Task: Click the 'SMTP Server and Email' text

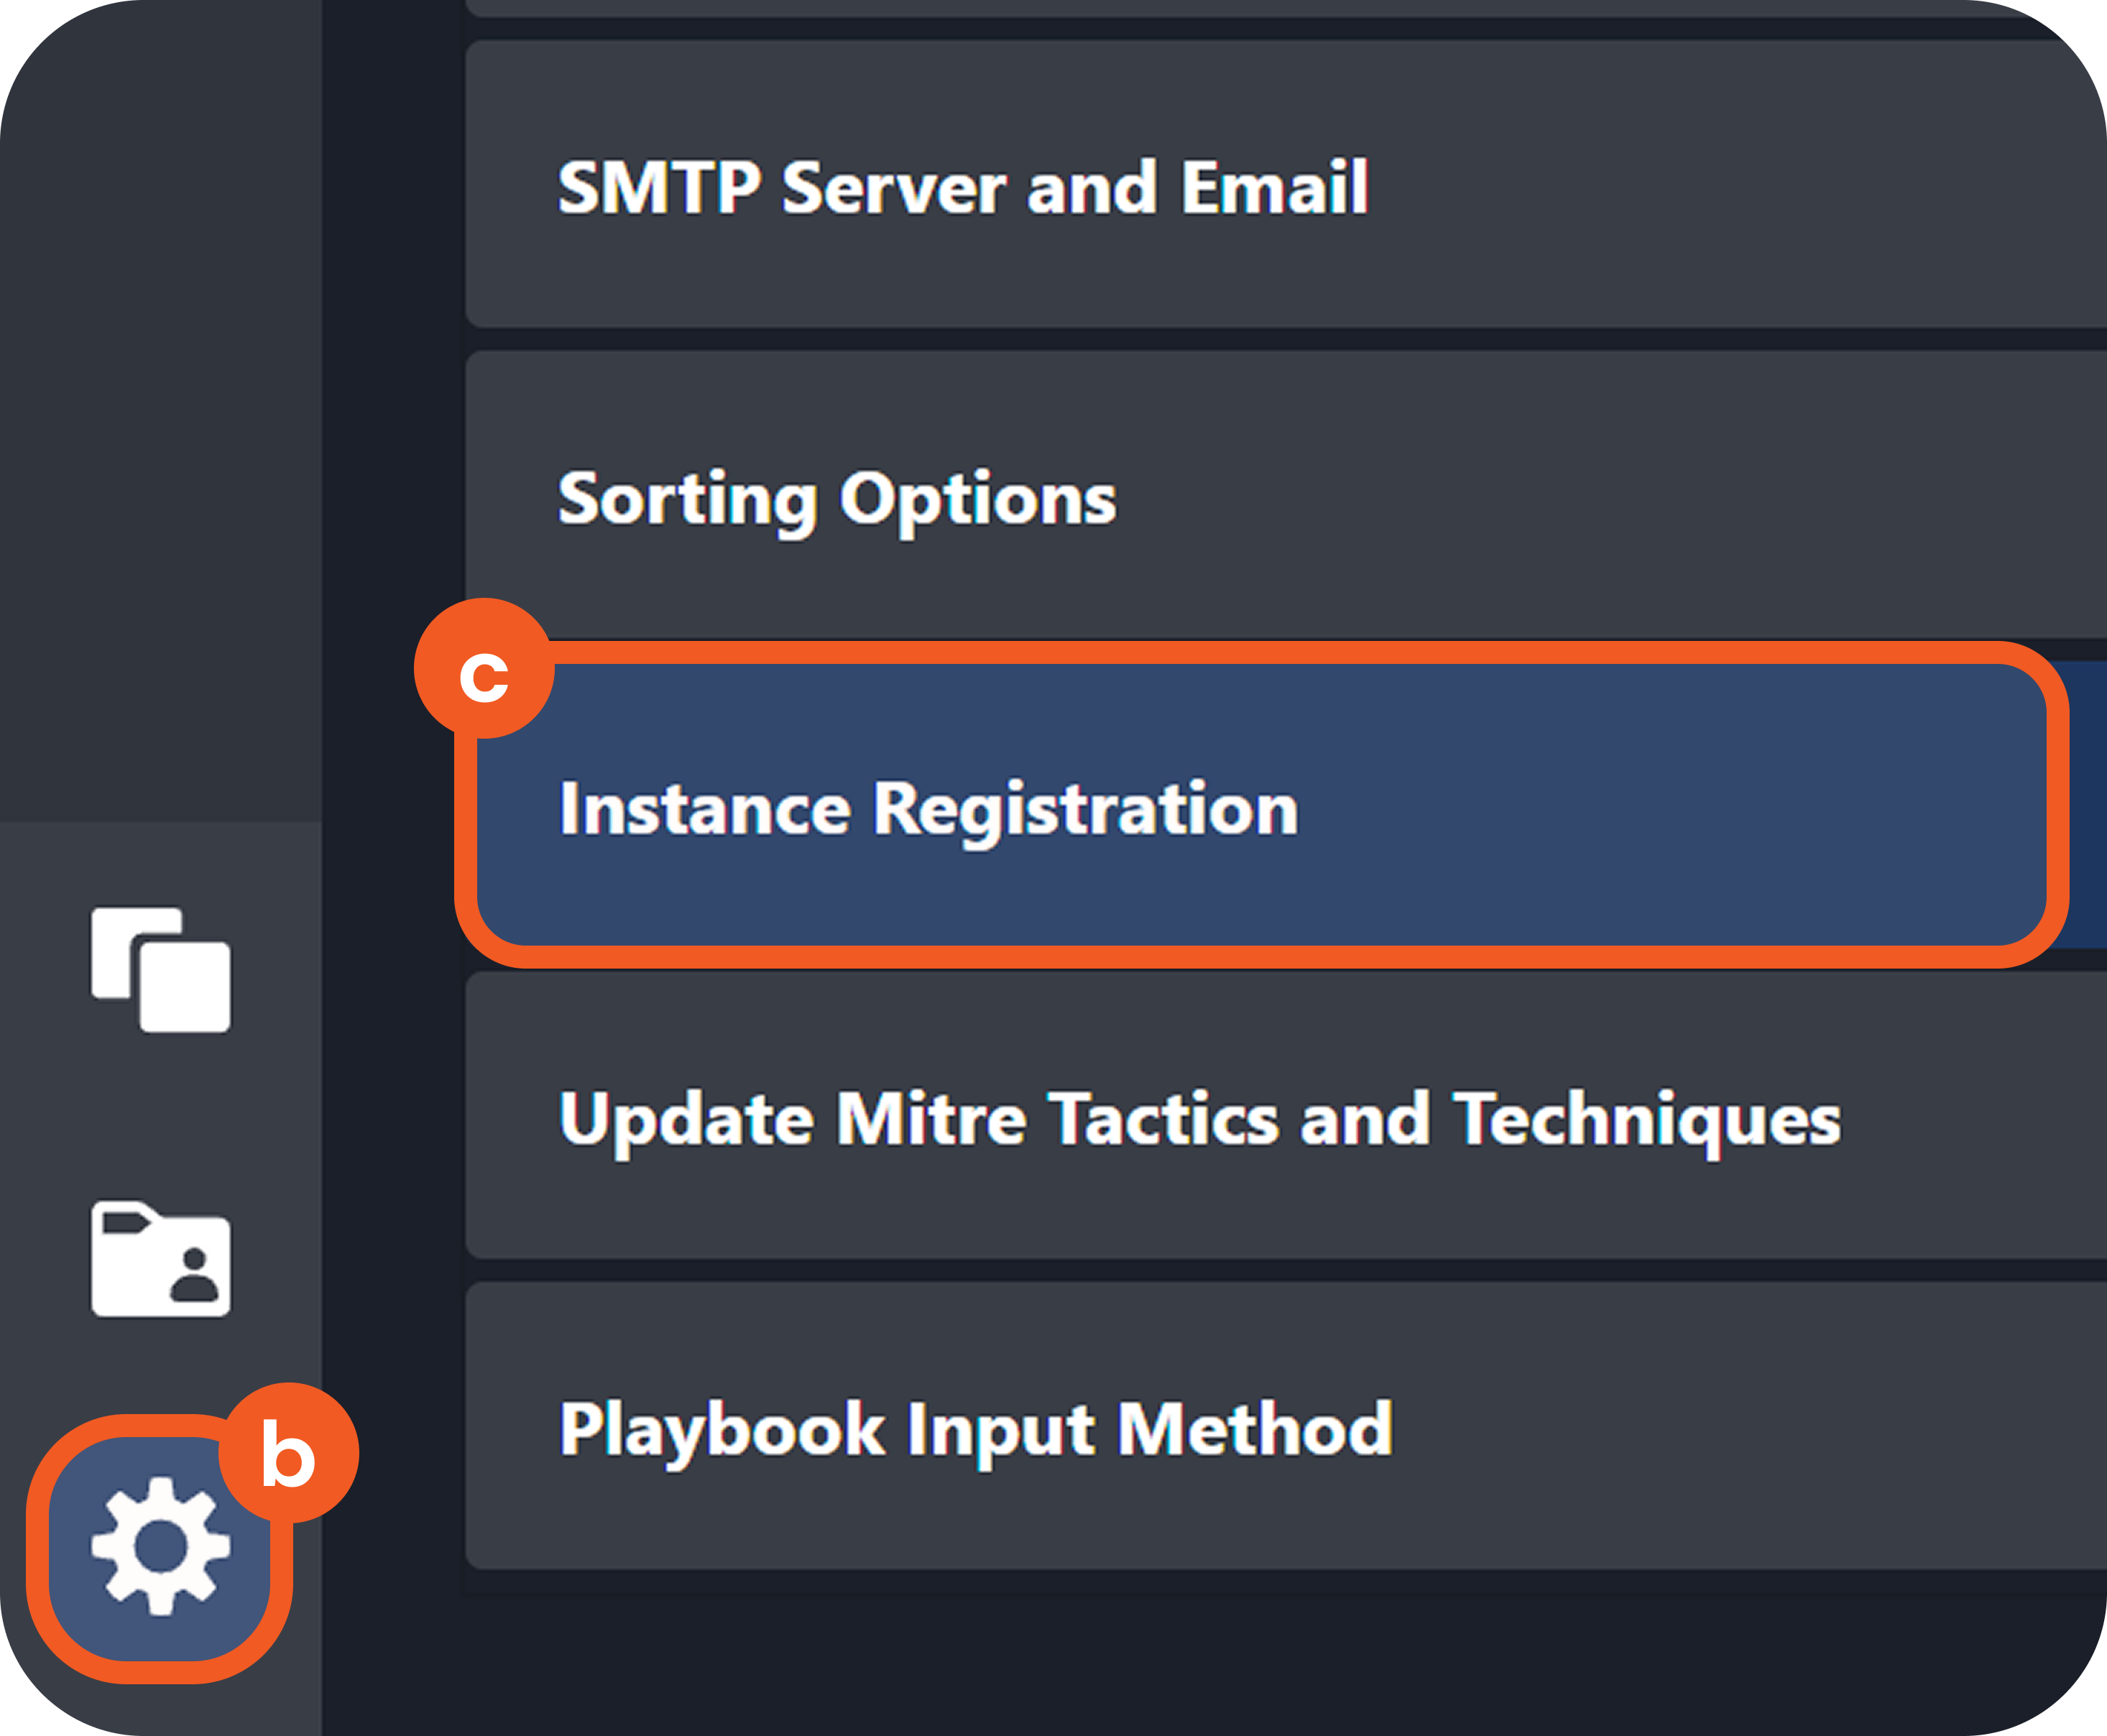Action: click(962, 187)
